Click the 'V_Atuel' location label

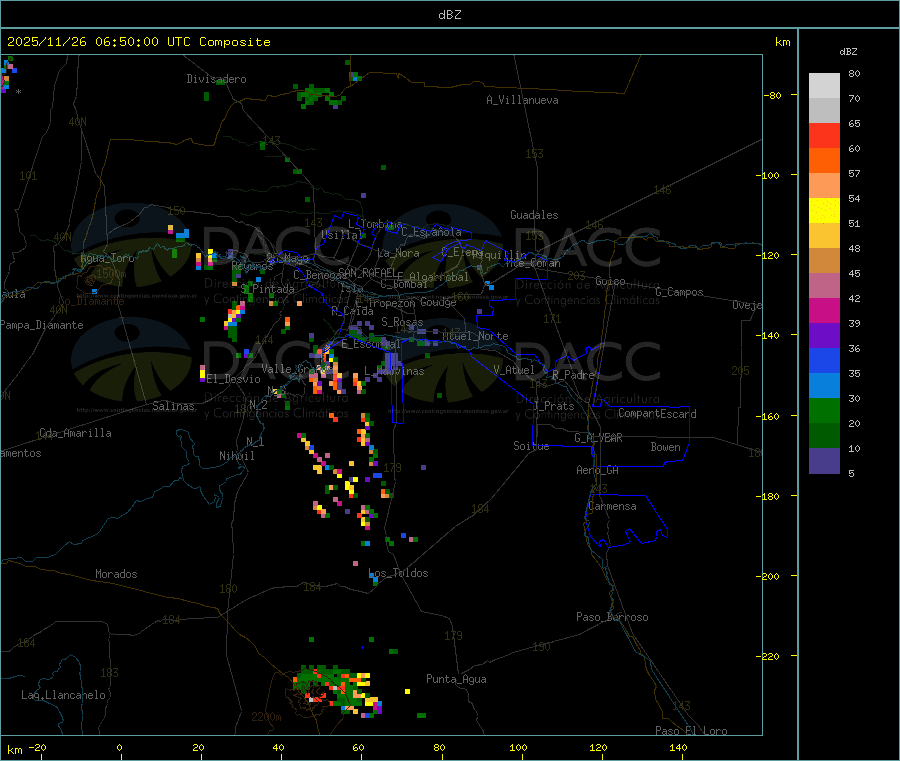pyautogui.click(x=514, y=370)
